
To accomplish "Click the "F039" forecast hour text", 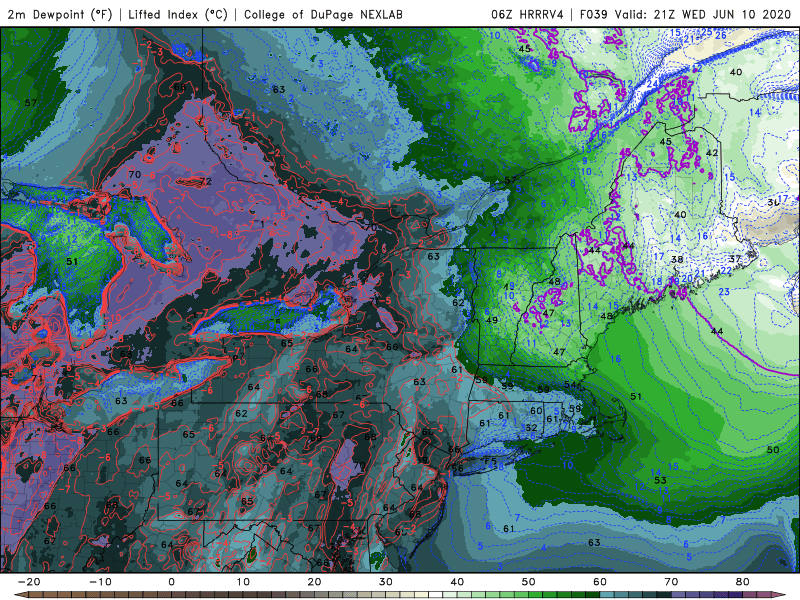I will [593, 14].
